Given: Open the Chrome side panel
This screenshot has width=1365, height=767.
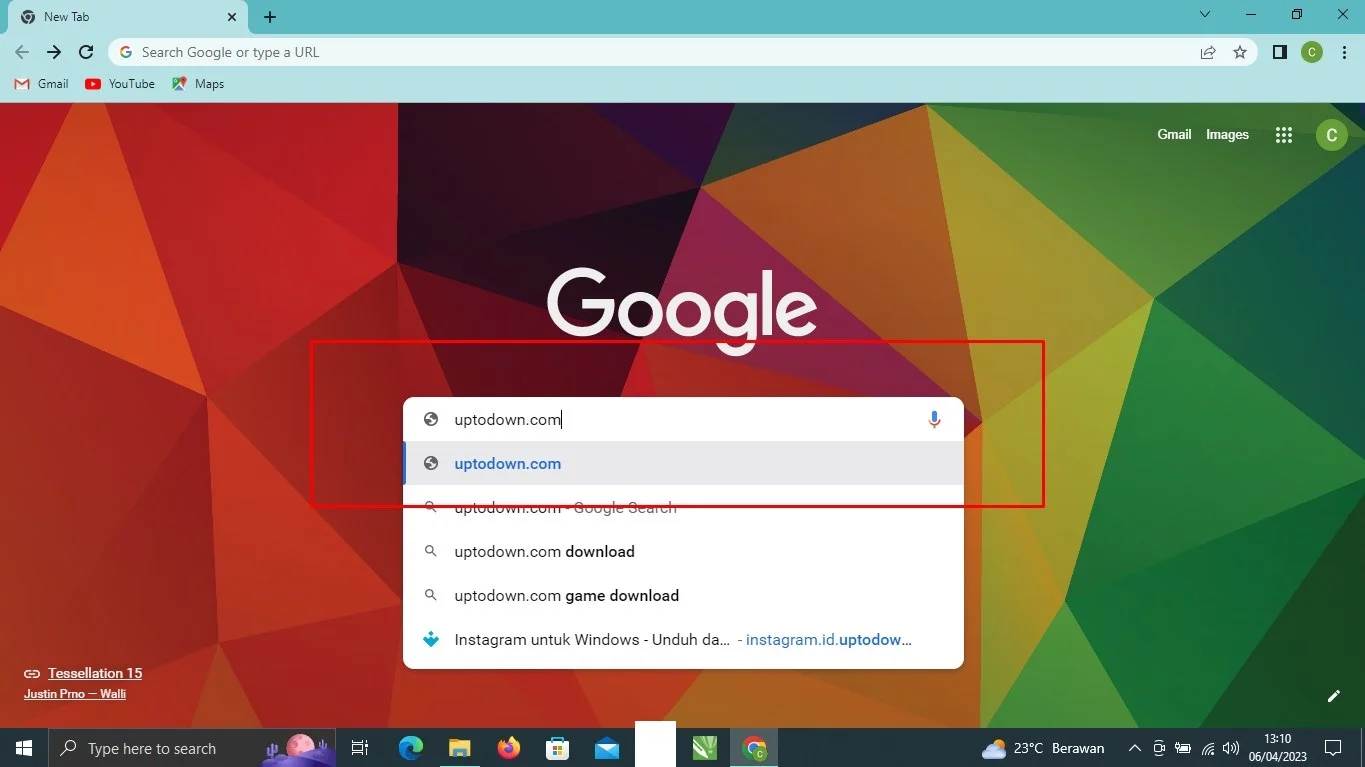Looking at the screenshot, I should [1279, 52].
